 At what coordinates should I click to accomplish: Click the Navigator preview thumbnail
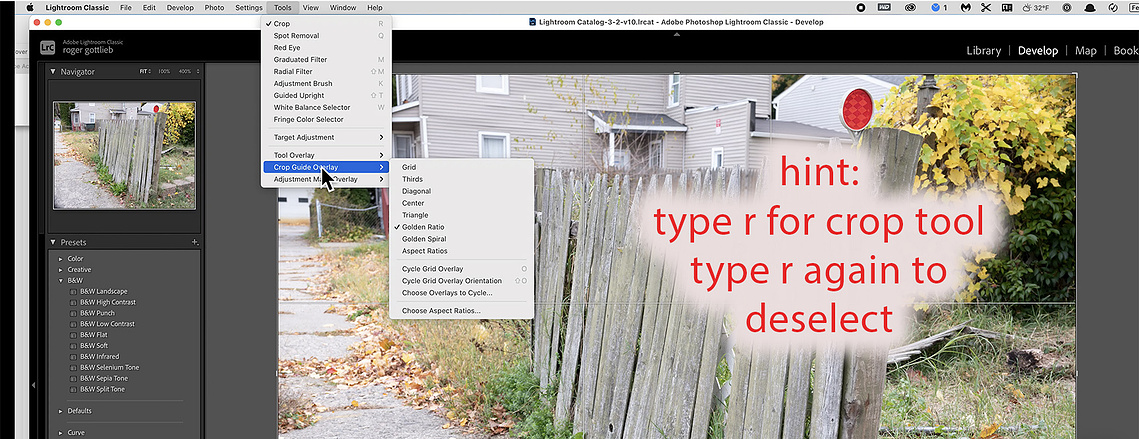click(x=124, y=155)
